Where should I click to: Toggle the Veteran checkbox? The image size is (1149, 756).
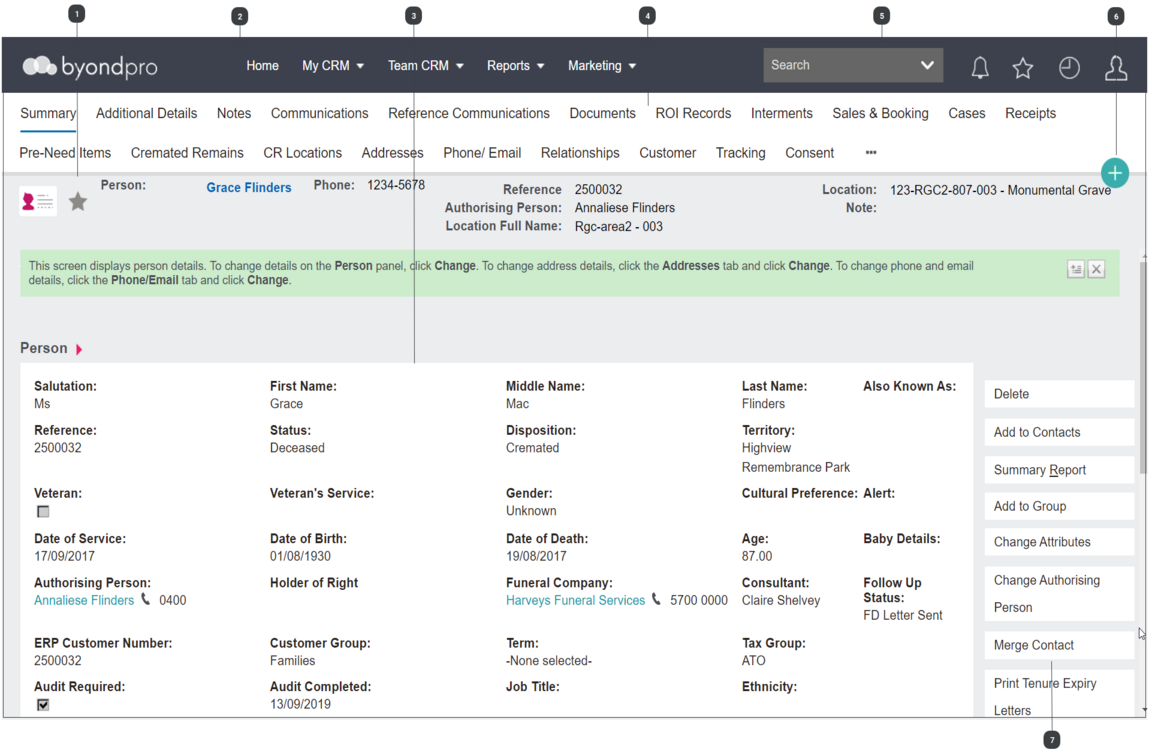(43, 511)
